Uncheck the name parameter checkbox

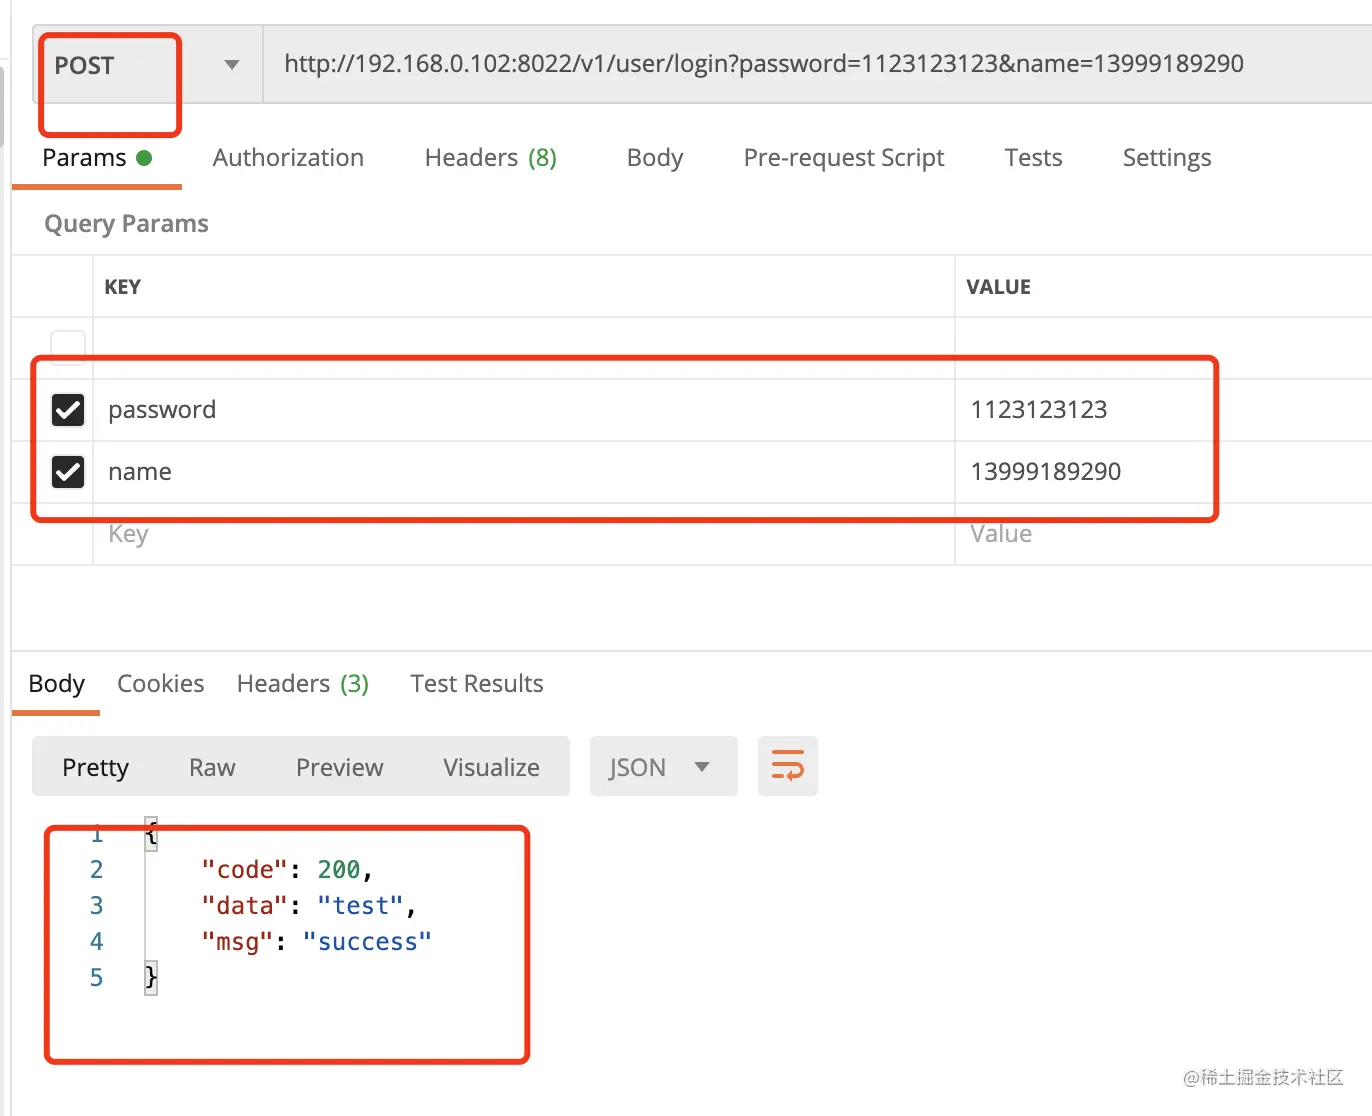coord(68,471)
